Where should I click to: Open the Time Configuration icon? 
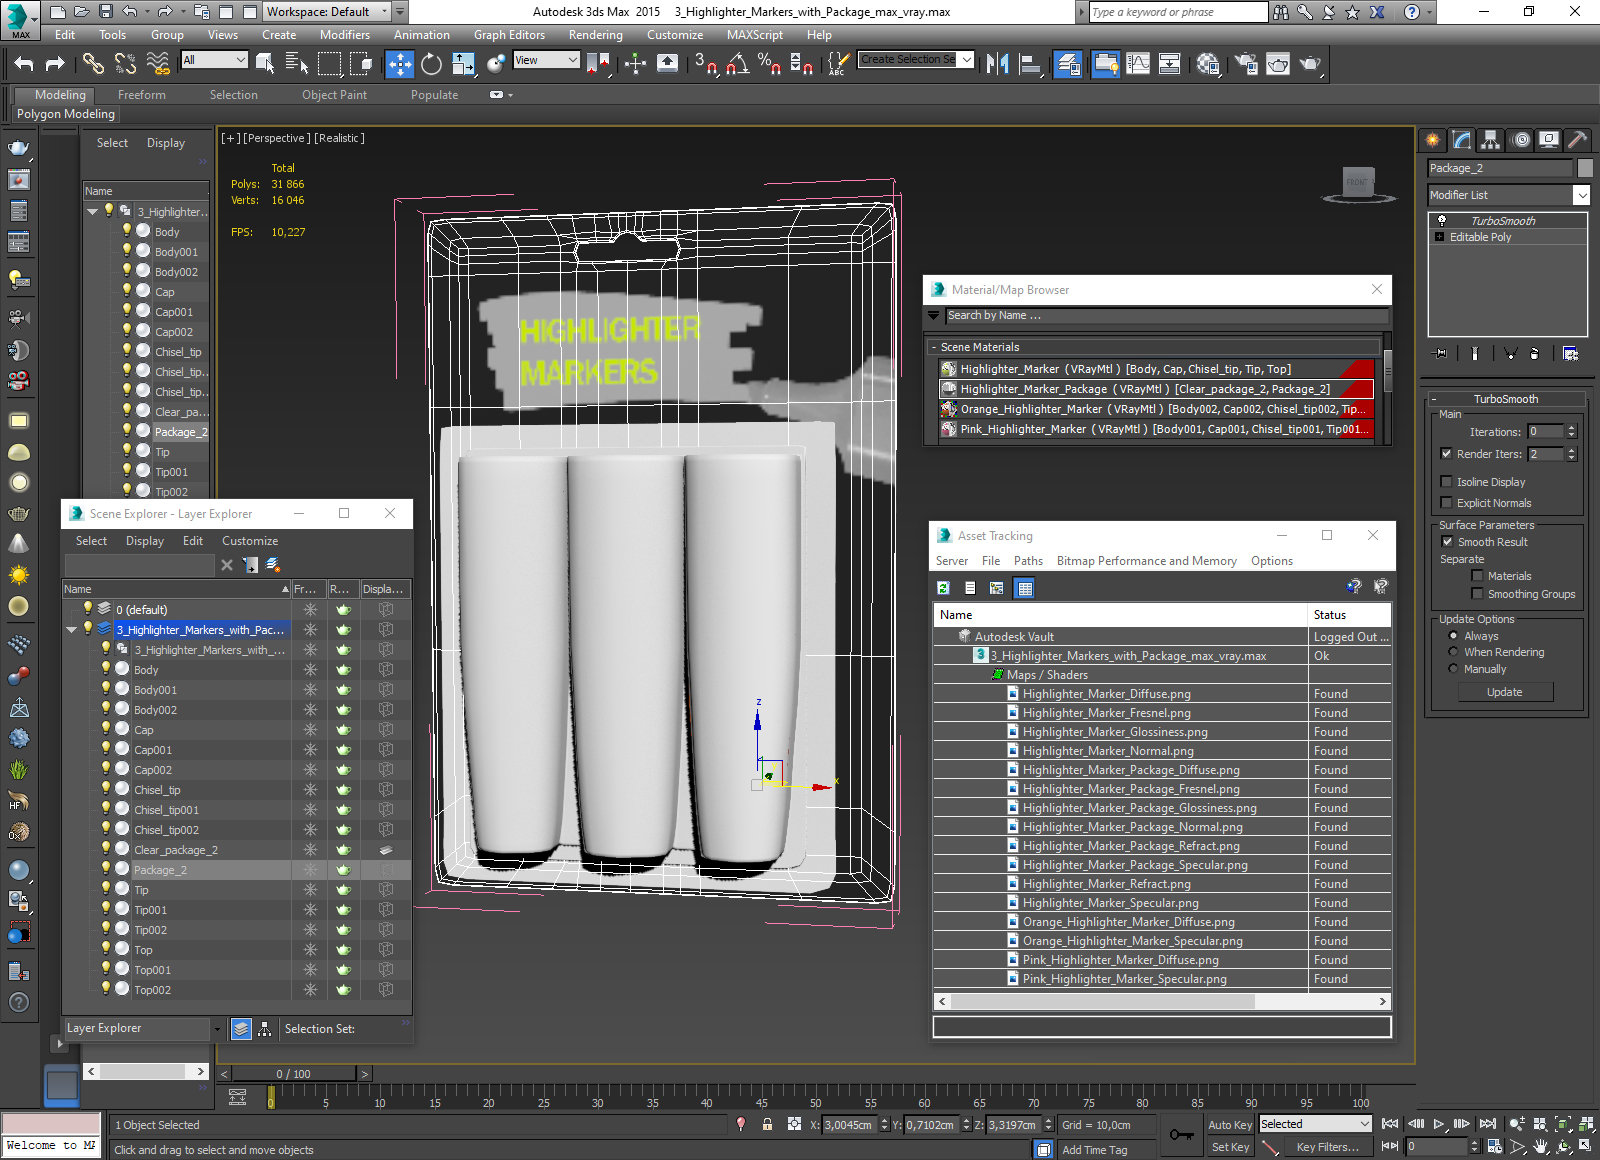pos(1495,1147)
